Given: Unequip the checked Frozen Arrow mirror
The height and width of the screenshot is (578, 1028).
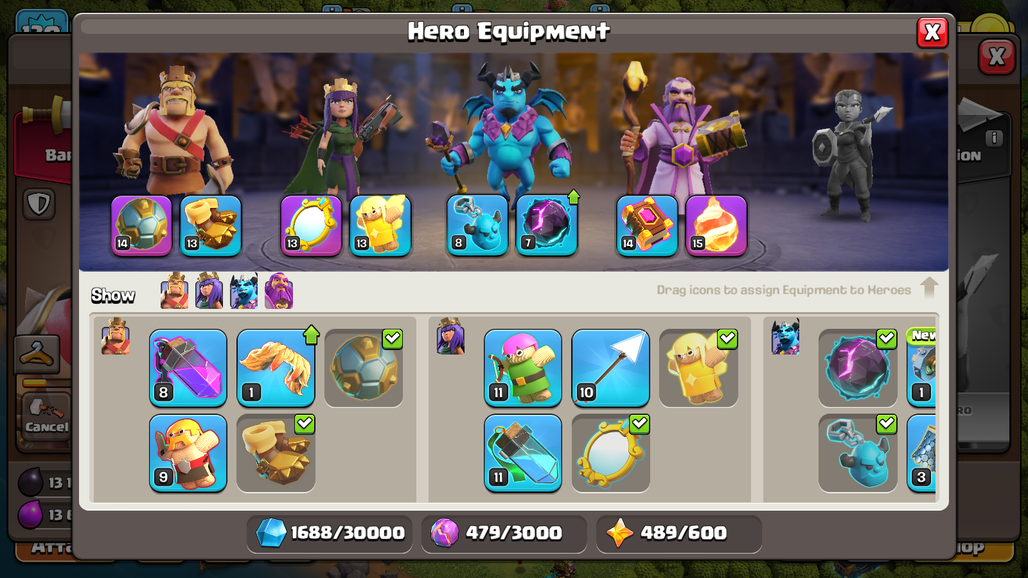Looking at the screenshot, I should (610, 453).
